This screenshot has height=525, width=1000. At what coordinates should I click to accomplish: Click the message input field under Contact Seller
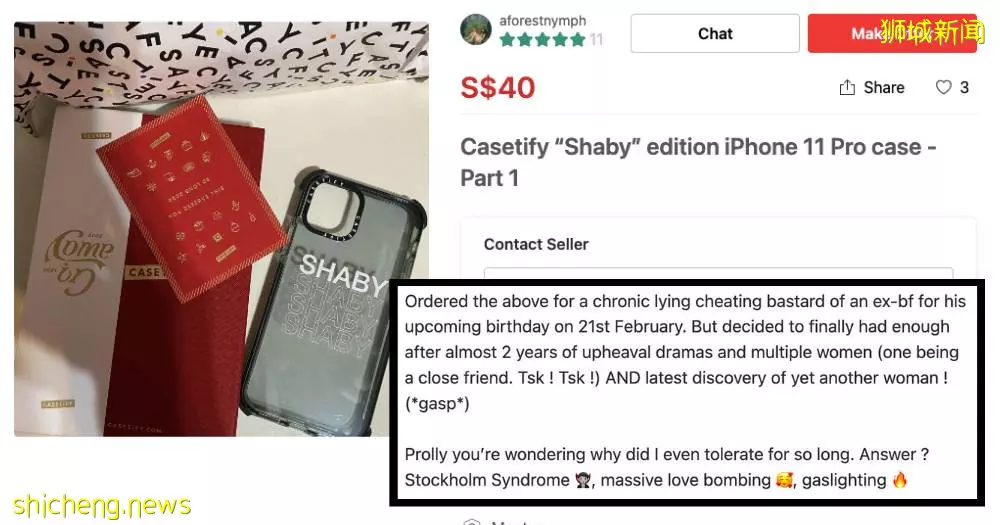(718, 273)
